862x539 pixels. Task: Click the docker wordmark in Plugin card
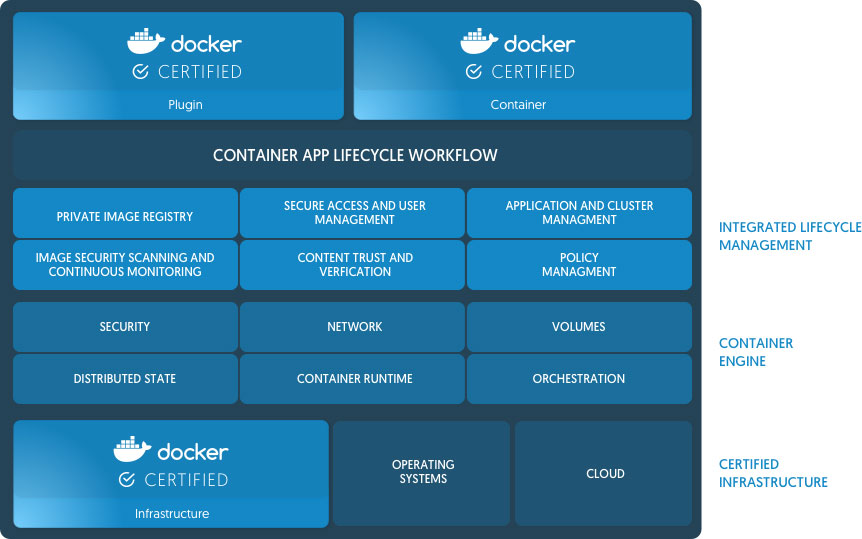point(206,44)
